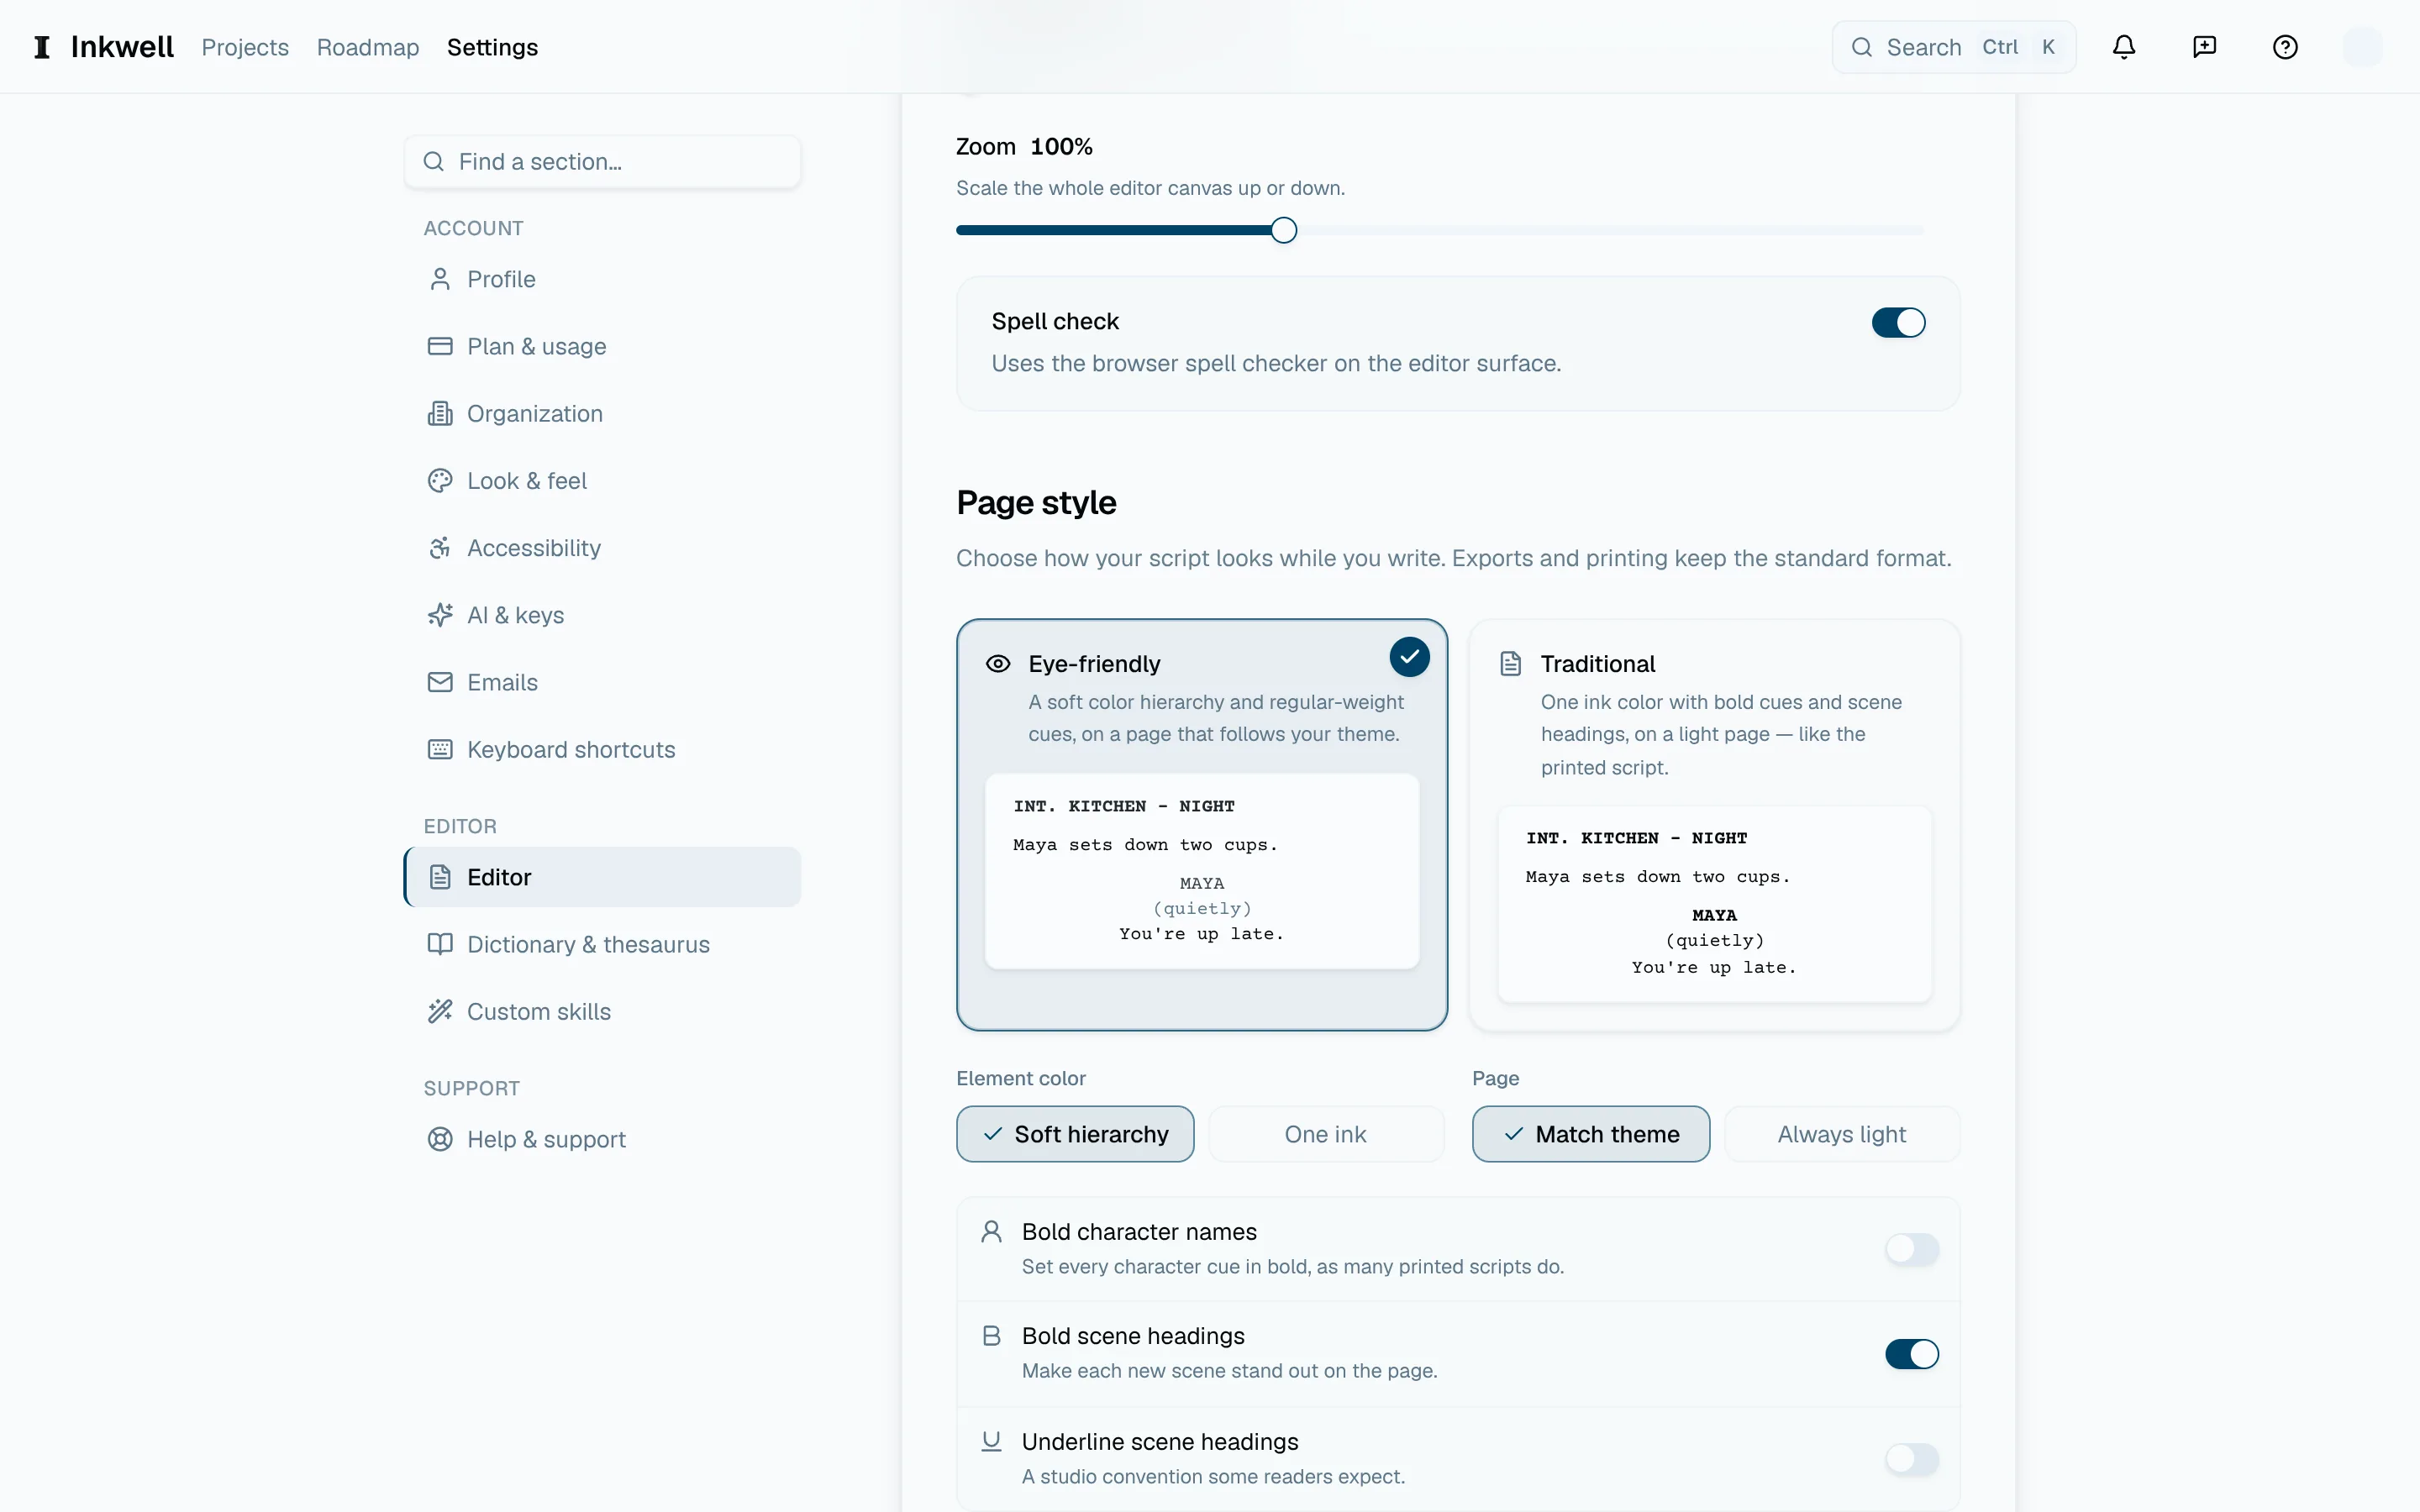
Task: Disable Bold scene headings
Action: (1911, 1354)
